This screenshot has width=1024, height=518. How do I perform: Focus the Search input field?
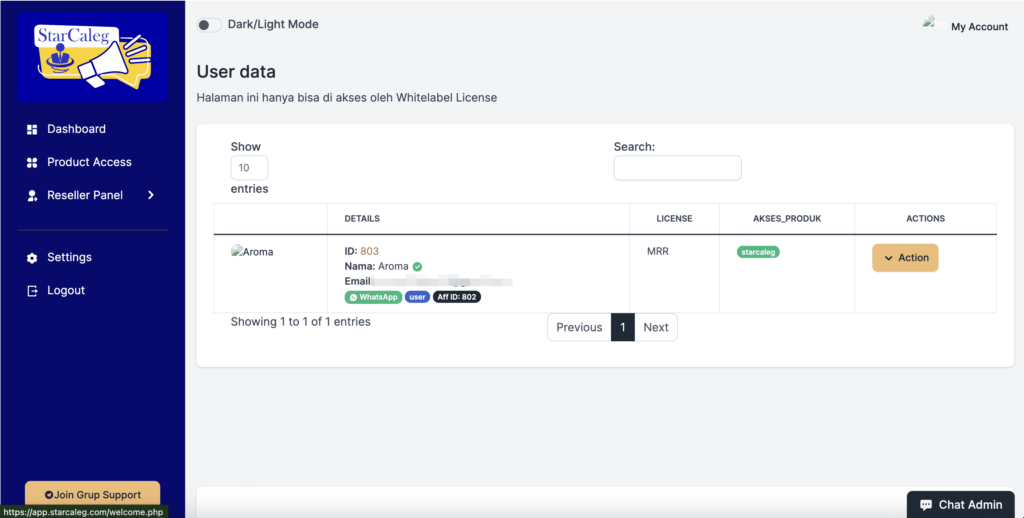click(677, 168)
